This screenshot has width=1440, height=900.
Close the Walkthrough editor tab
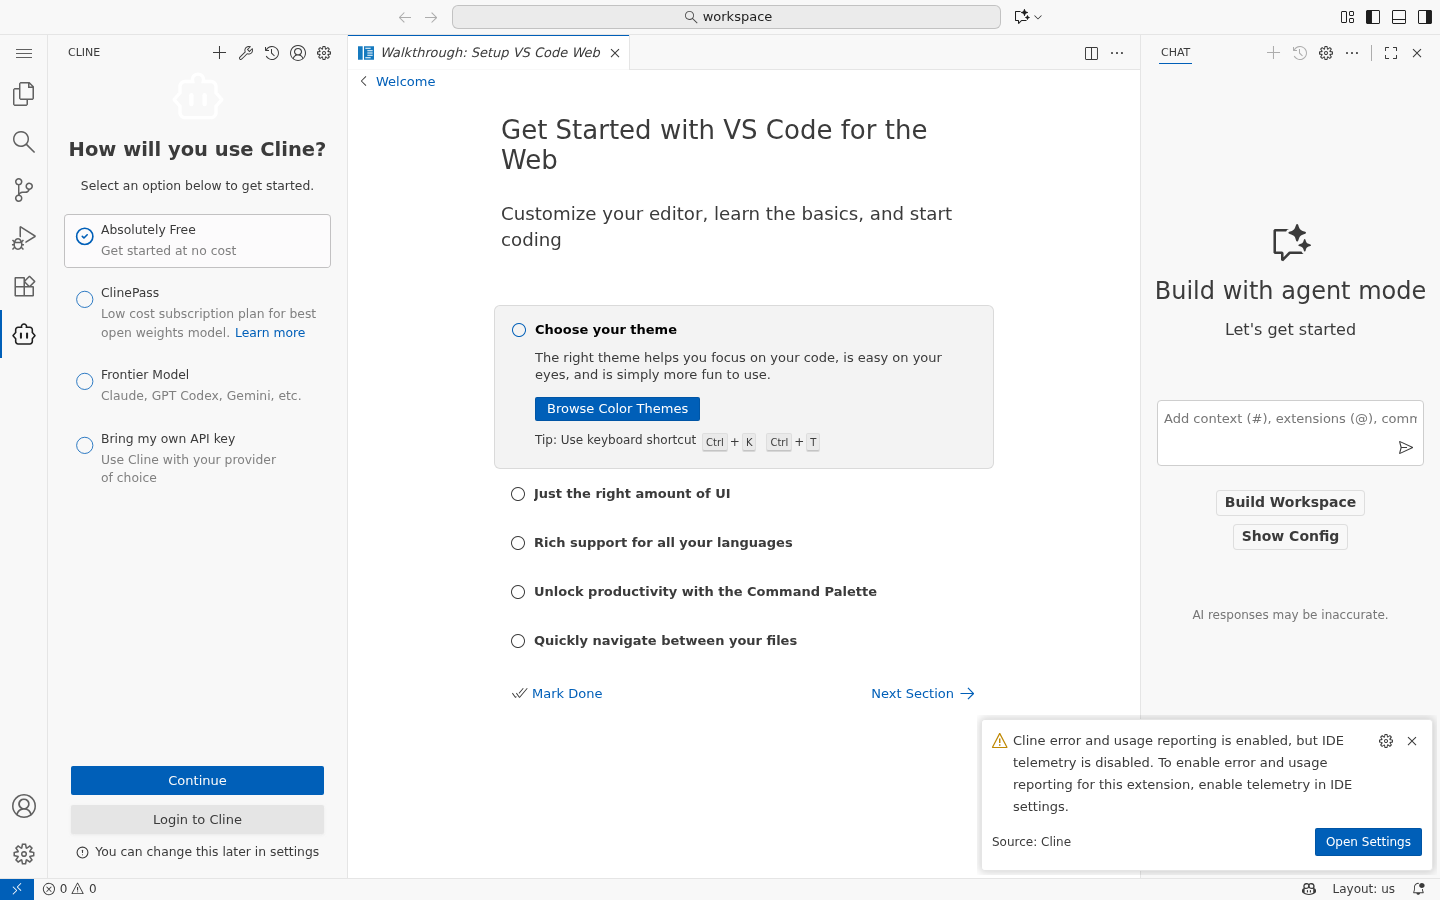615,53
